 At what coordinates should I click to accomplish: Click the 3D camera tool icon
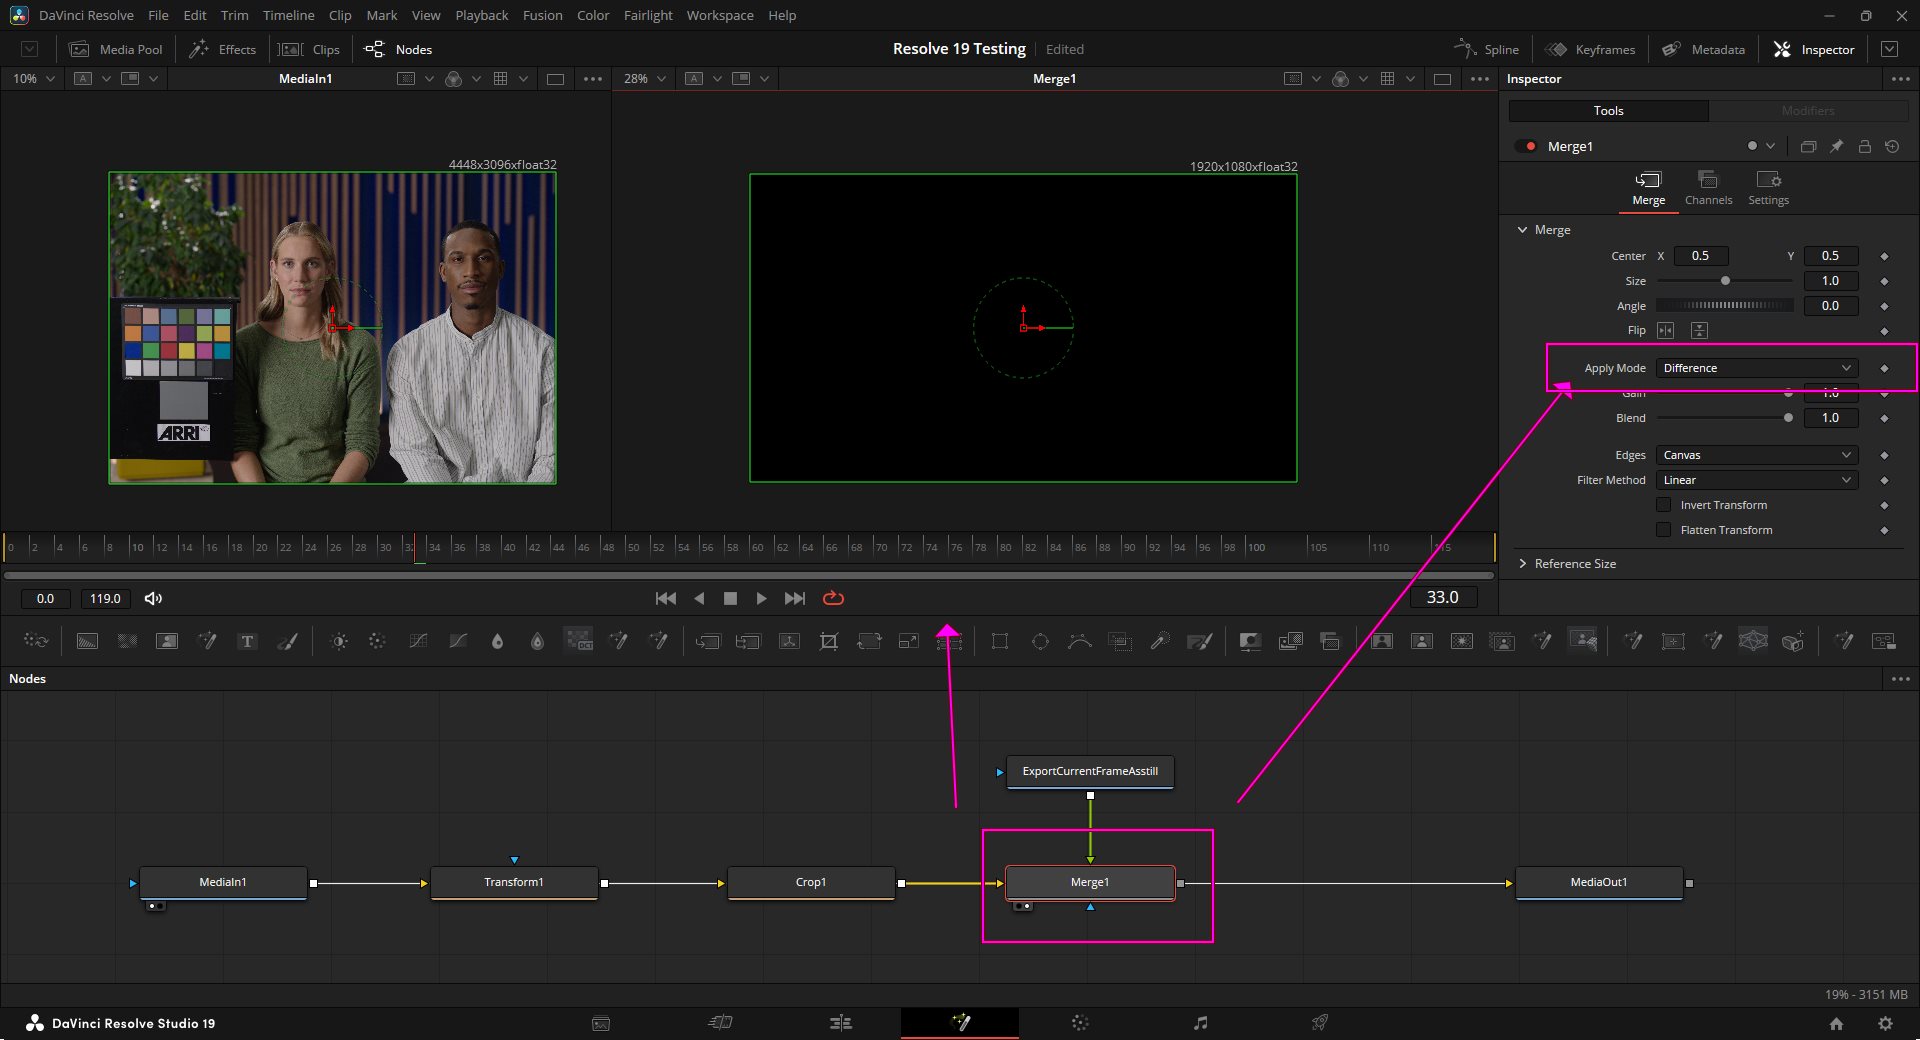pos(1793,642)
